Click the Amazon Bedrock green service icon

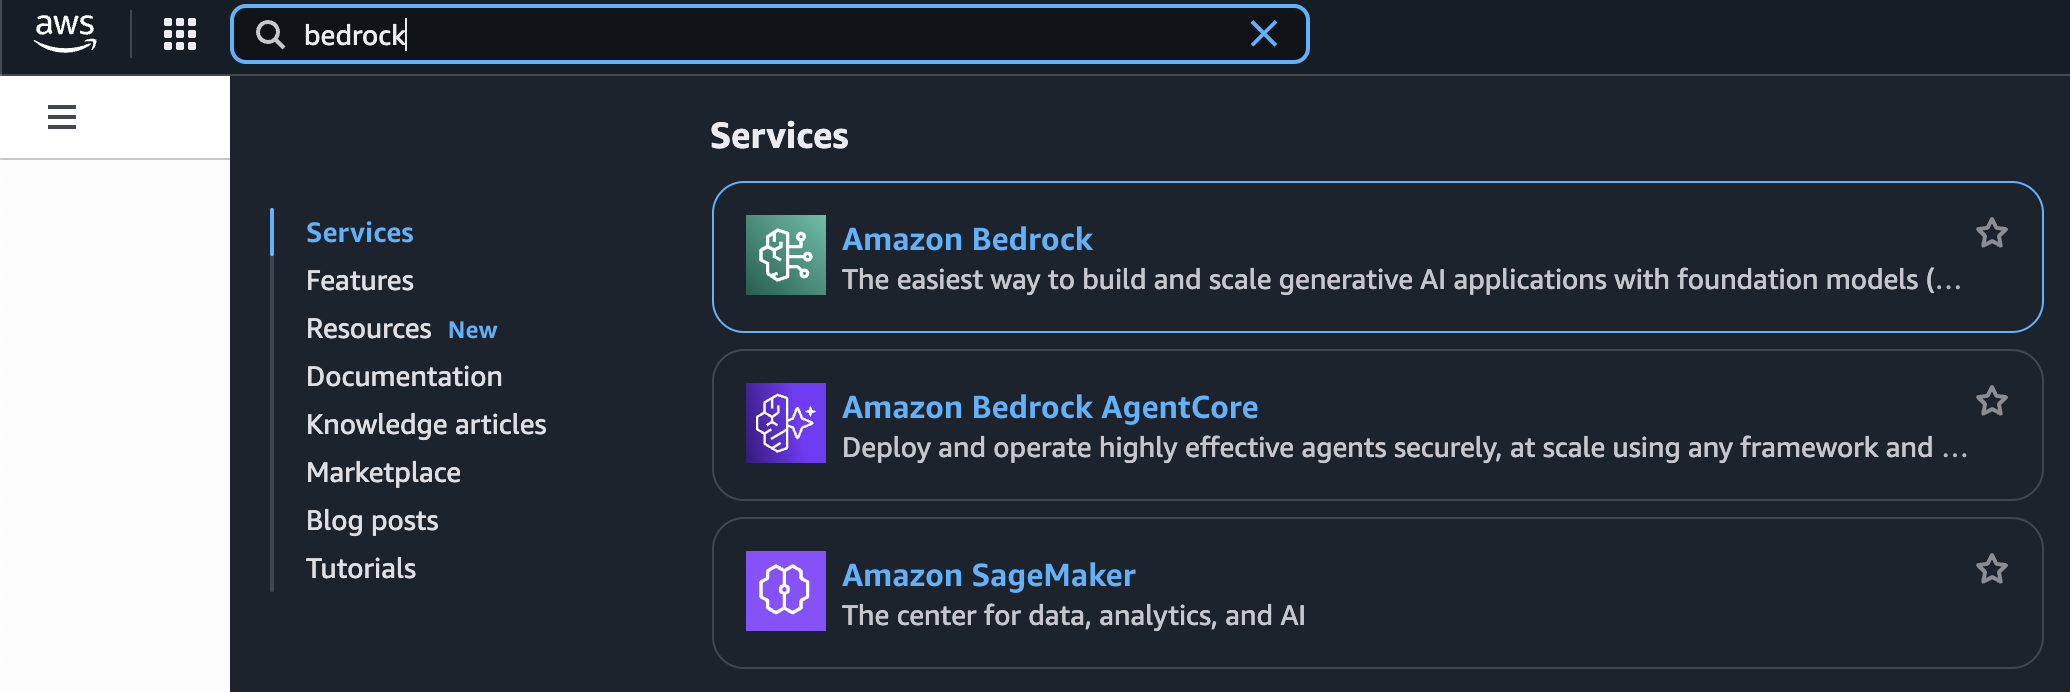785,255
